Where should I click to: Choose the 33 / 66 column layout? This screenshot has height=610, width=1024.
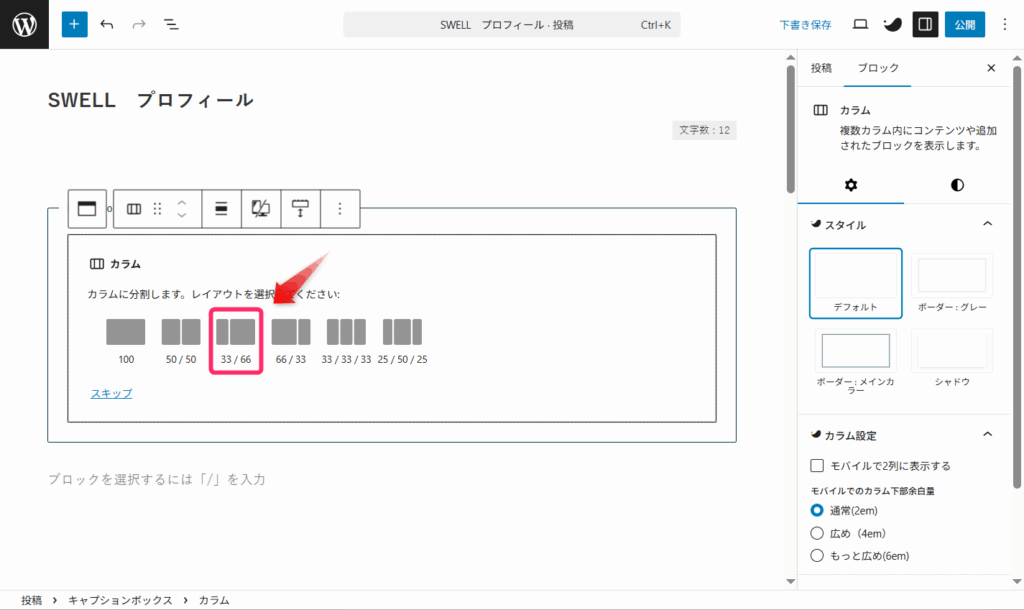[236, 341]
